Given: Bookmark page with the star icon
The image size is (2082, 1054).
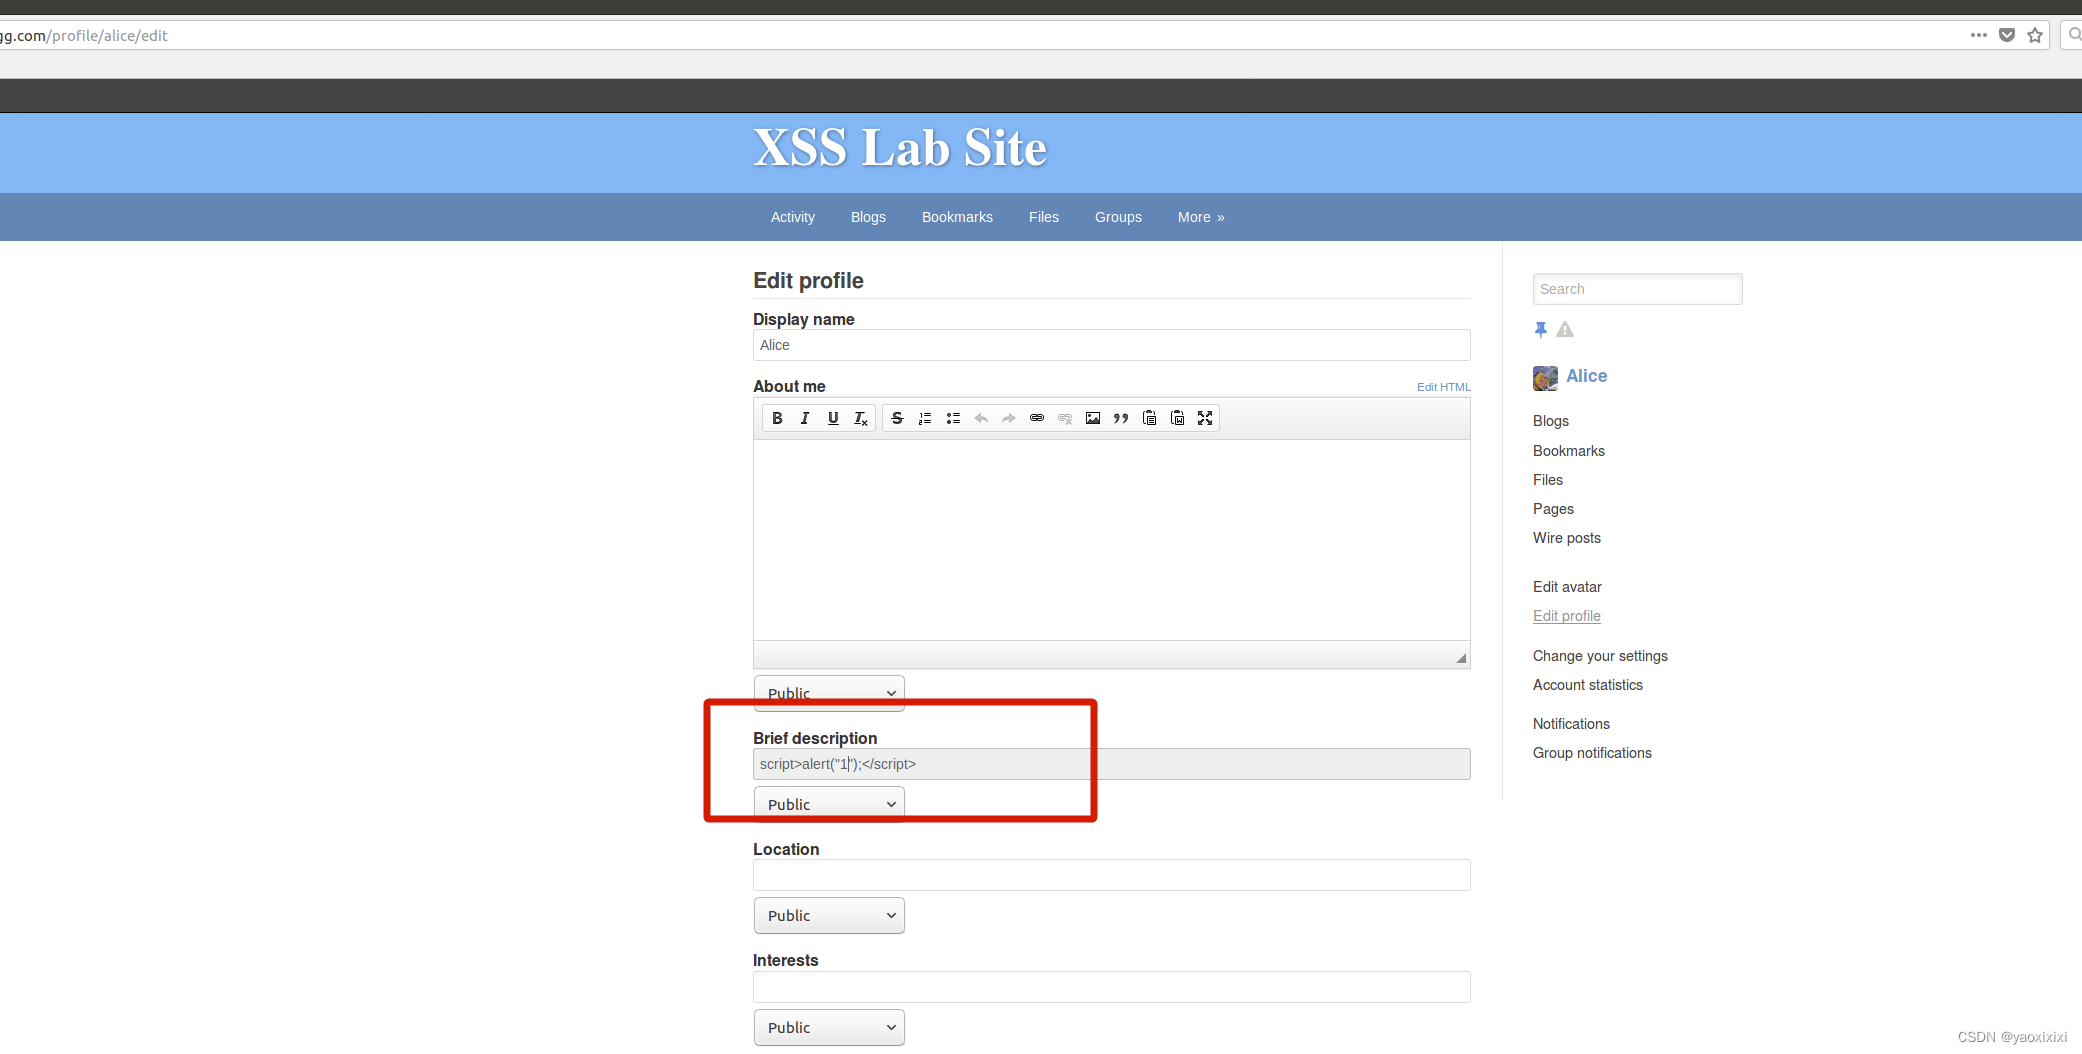Looking at the screenshot, I should (2035, 35).
